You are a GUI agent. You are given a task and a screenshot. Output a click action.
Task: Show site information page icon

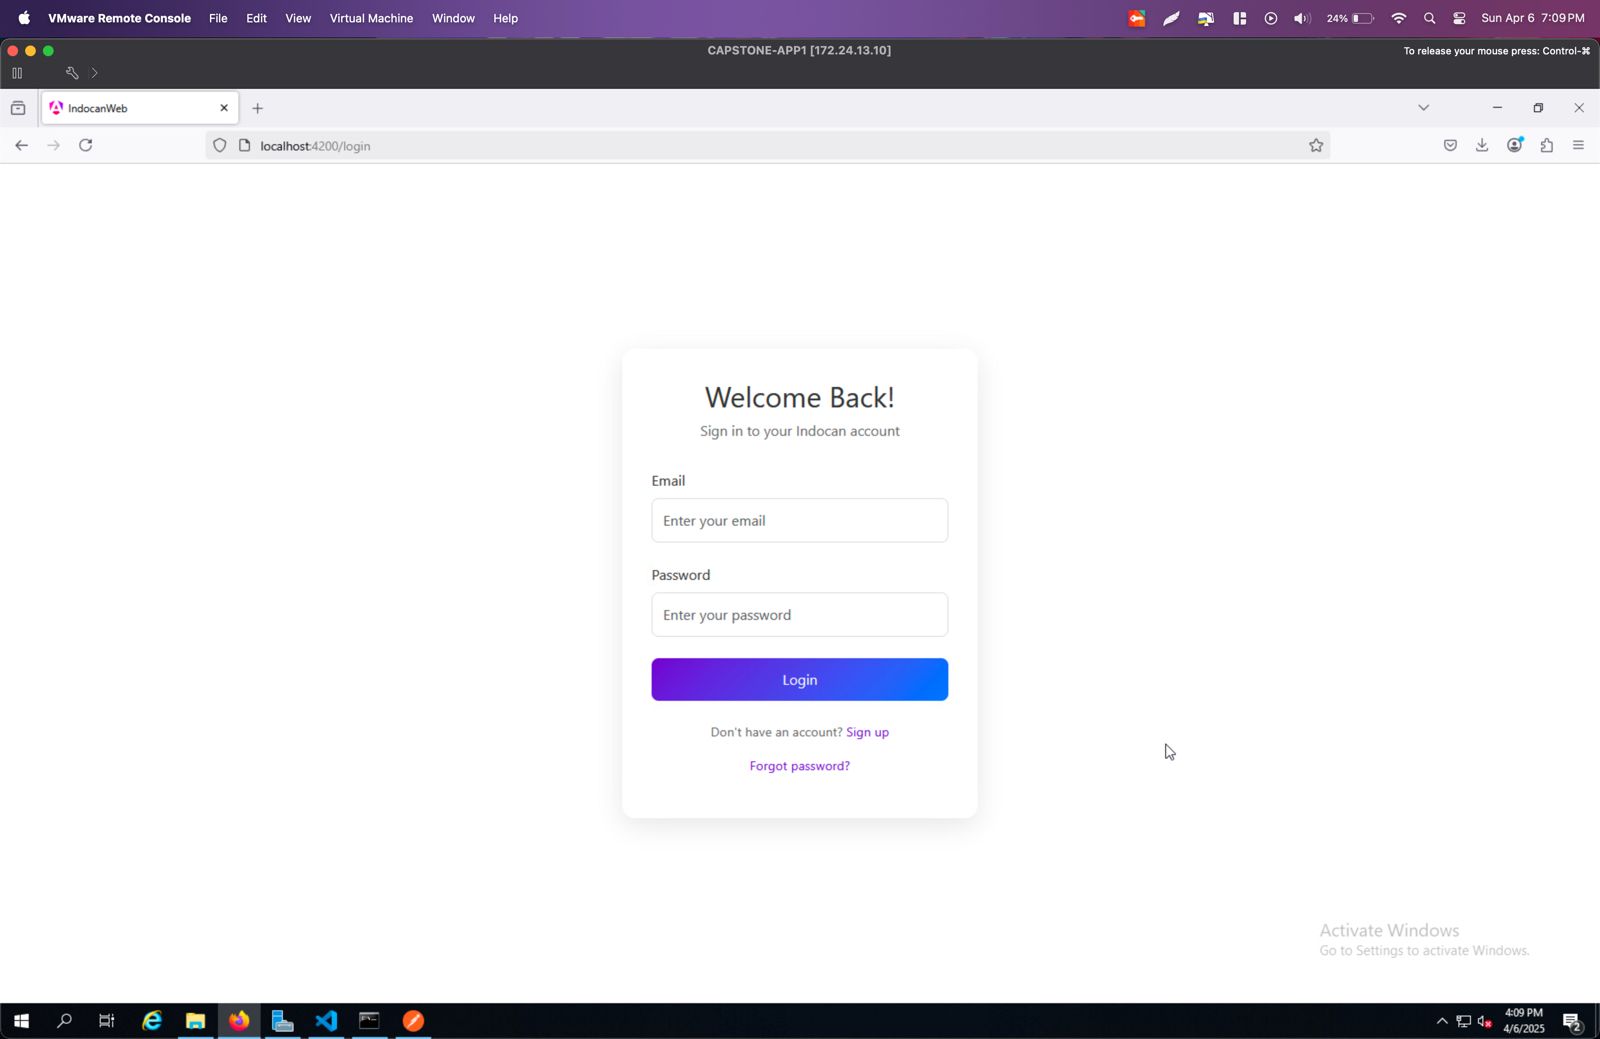(244, 146)
